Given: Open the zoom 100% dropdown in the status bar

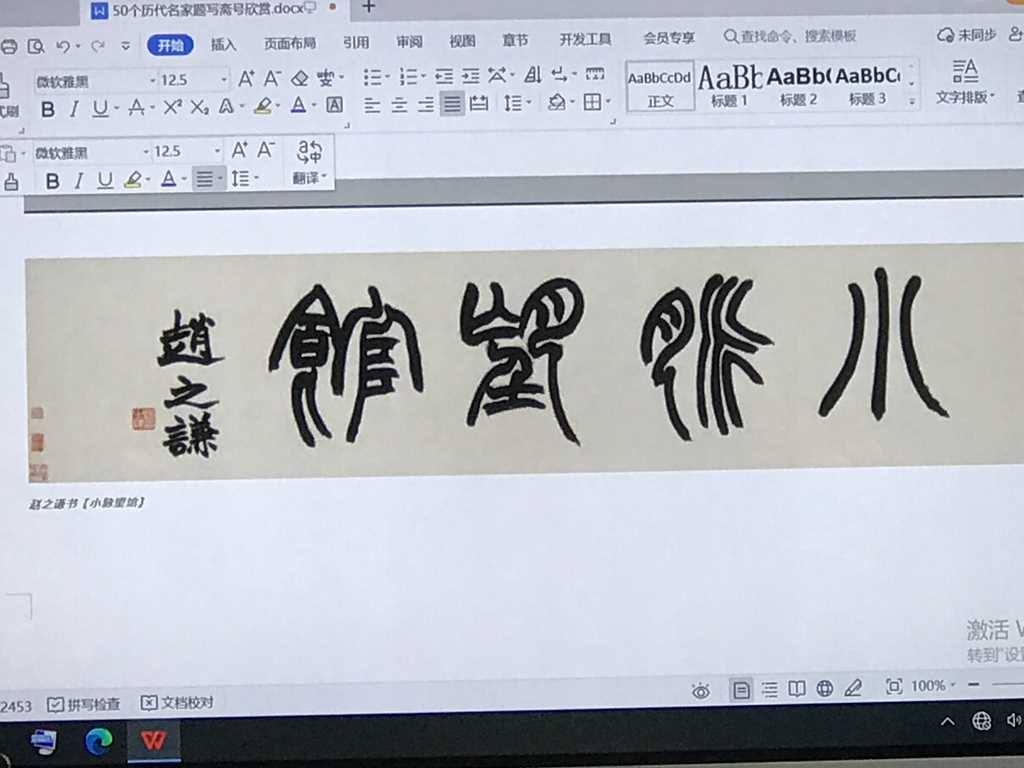Looking at the screenshot, I should coord(934,686).
